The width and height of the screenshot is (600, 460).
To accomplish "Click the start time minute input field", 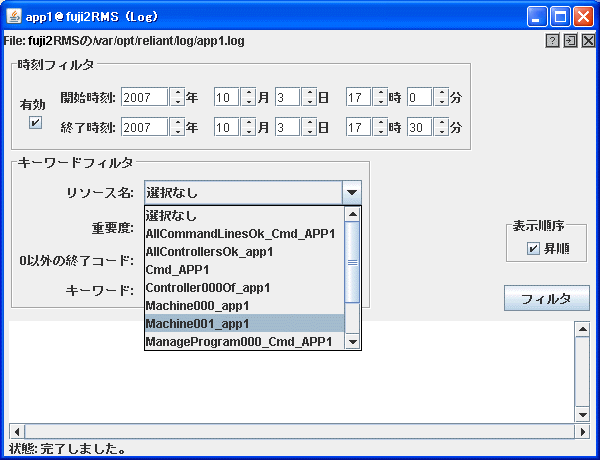I will tap(419, 98).
